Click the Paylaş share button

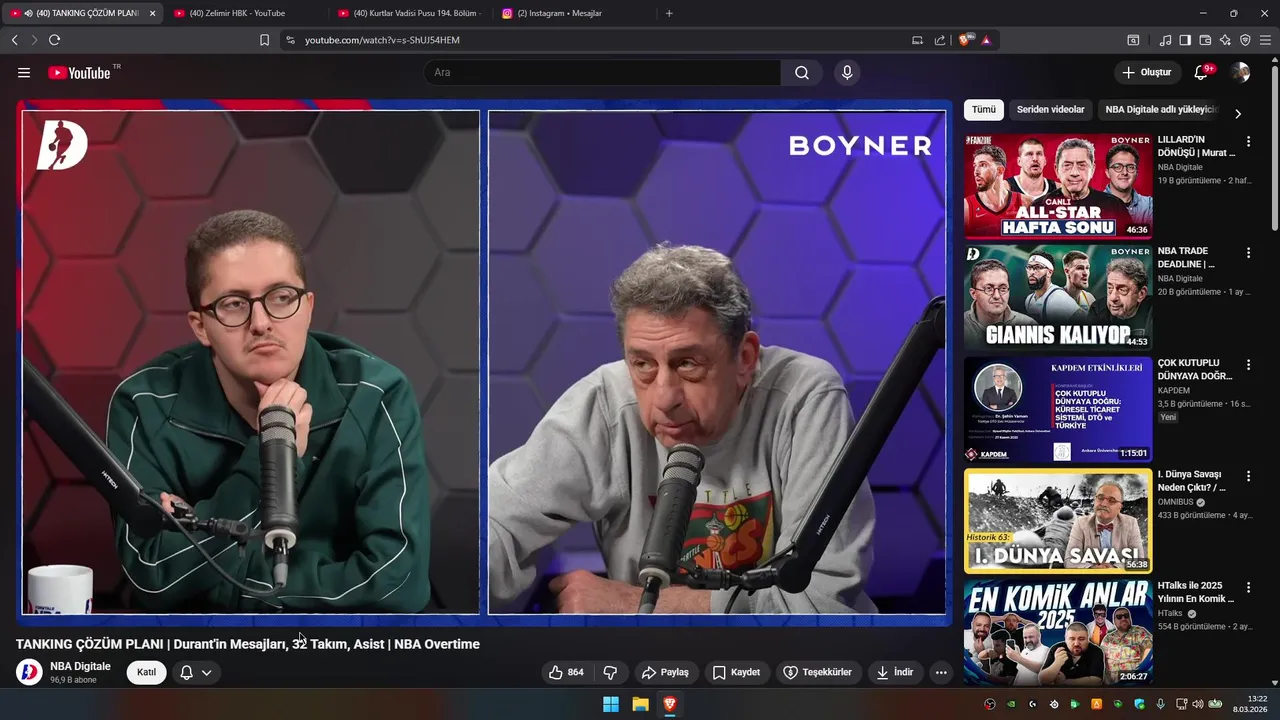pyautogui.click(x=665, y=672)
